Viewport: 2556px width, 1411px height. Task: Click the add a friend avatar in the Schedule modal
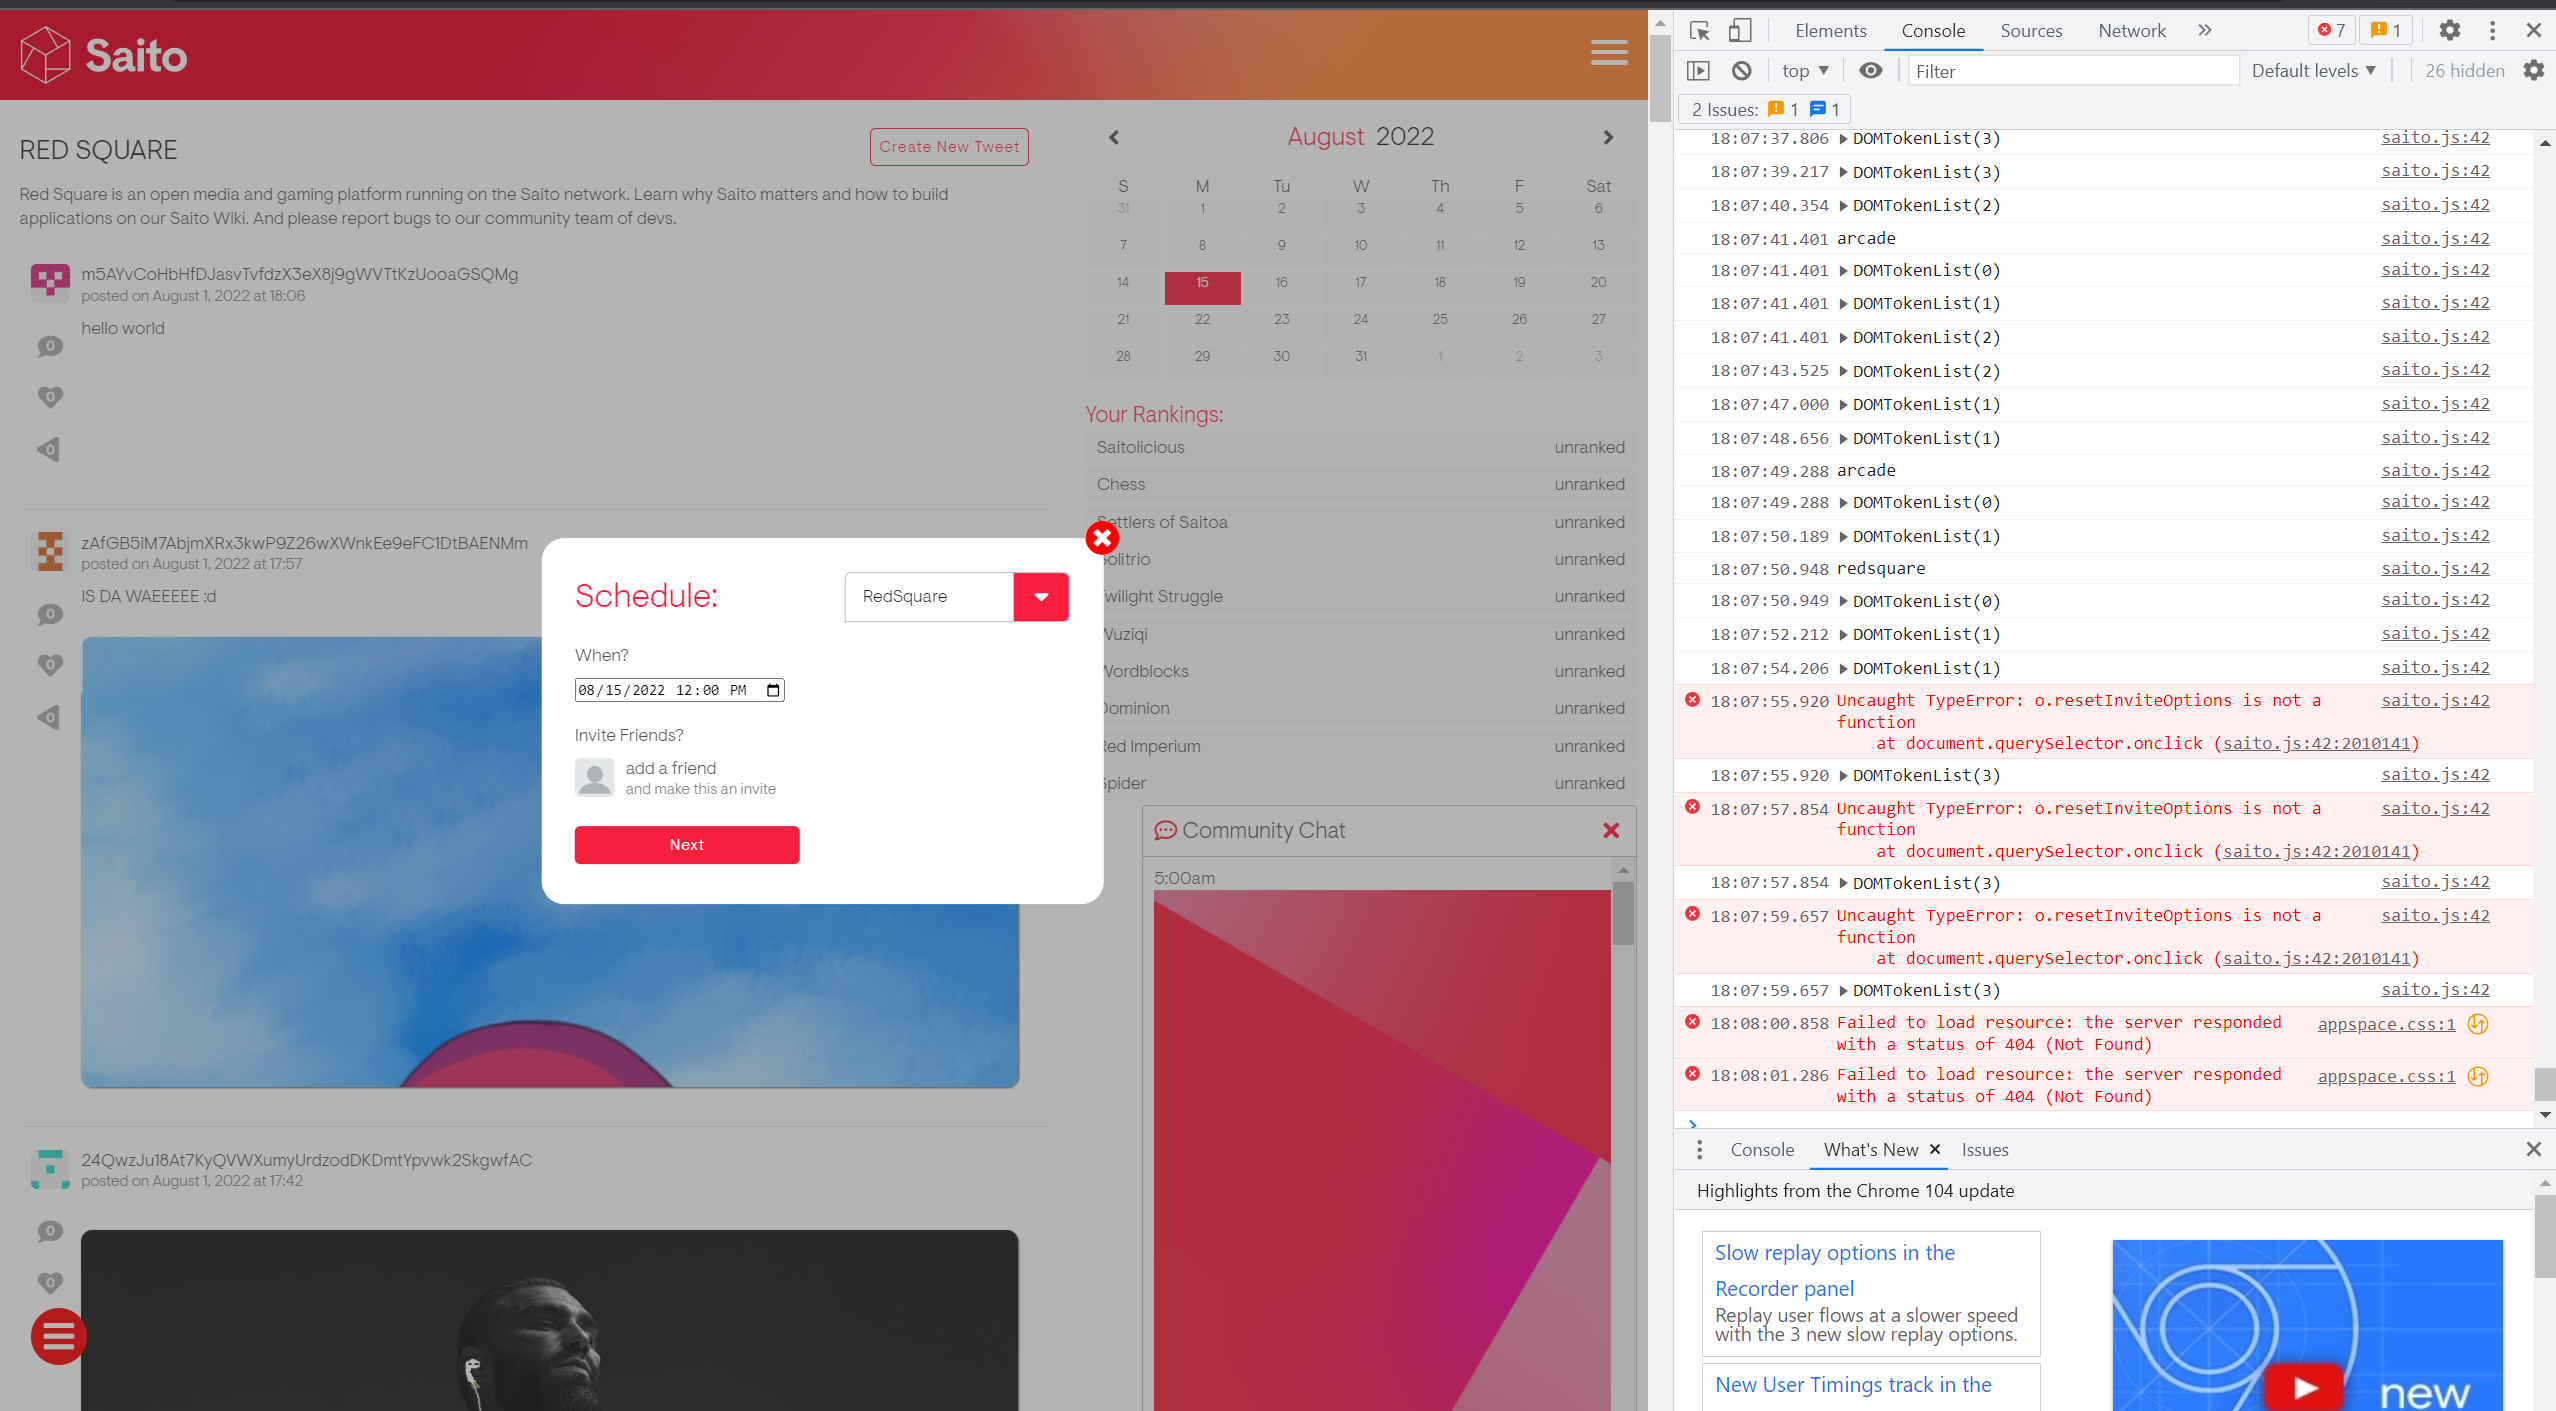pos(595,777)
